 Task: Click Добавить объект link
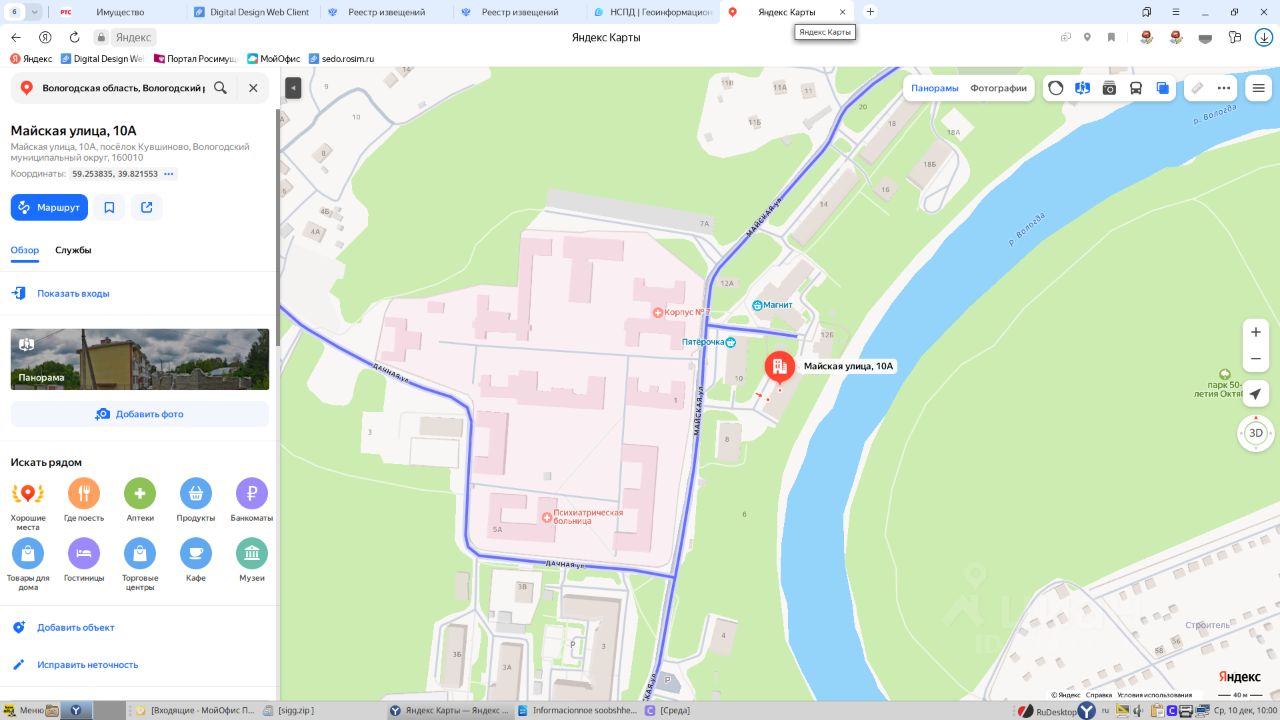(76, 628)
